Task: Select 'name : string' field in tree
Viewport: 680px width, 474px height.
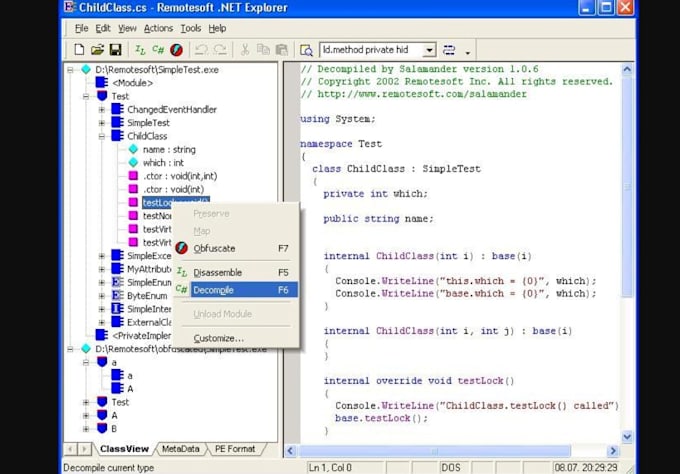Action: (x=169, y=150)
